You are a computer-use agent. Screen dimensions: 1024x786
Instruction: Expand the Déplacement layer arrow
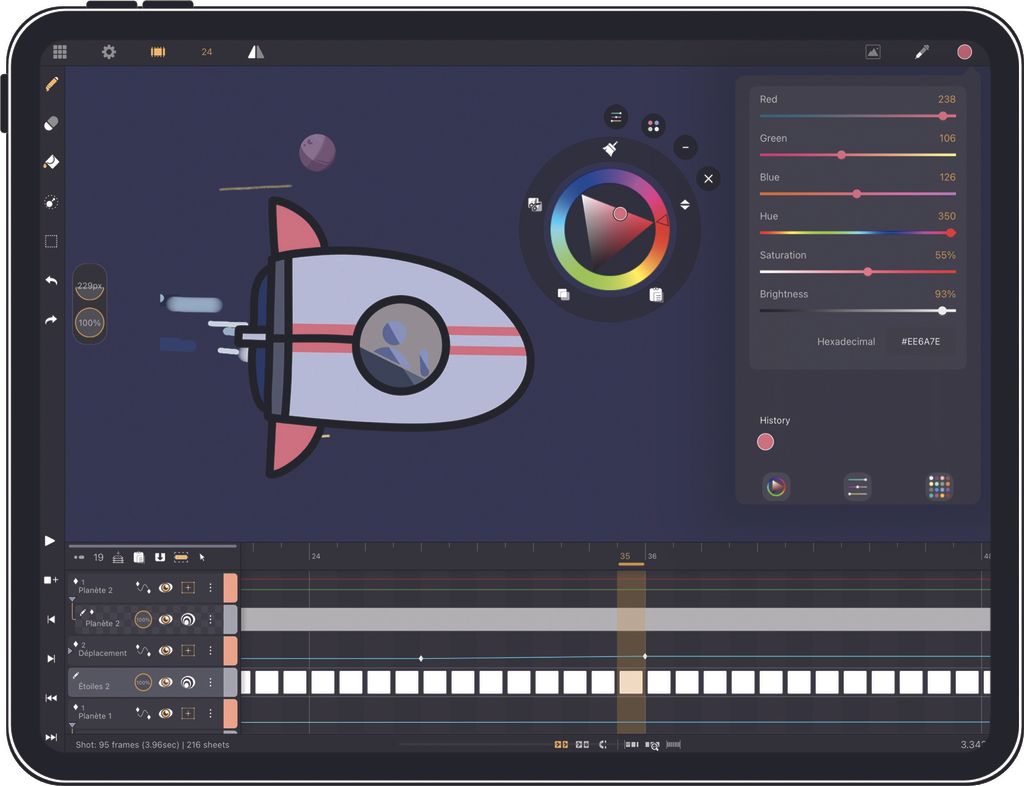click(x=70, y=650)
